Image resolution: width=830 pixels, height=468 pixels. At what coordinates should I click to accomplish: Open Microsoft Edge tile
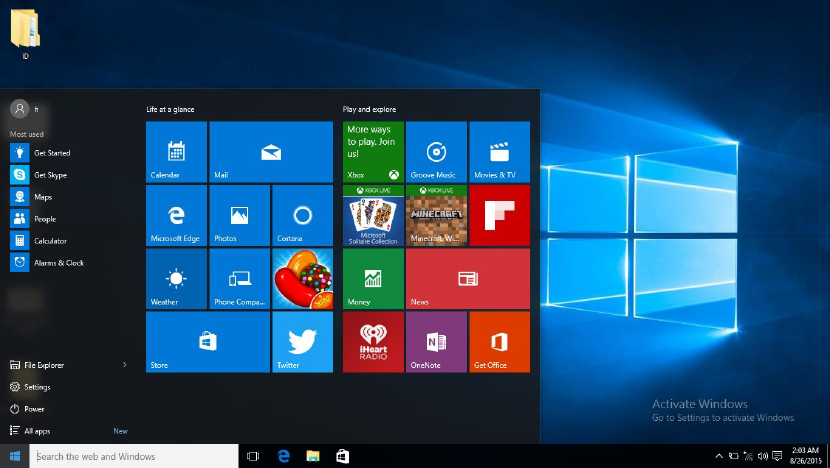[176, 214]
